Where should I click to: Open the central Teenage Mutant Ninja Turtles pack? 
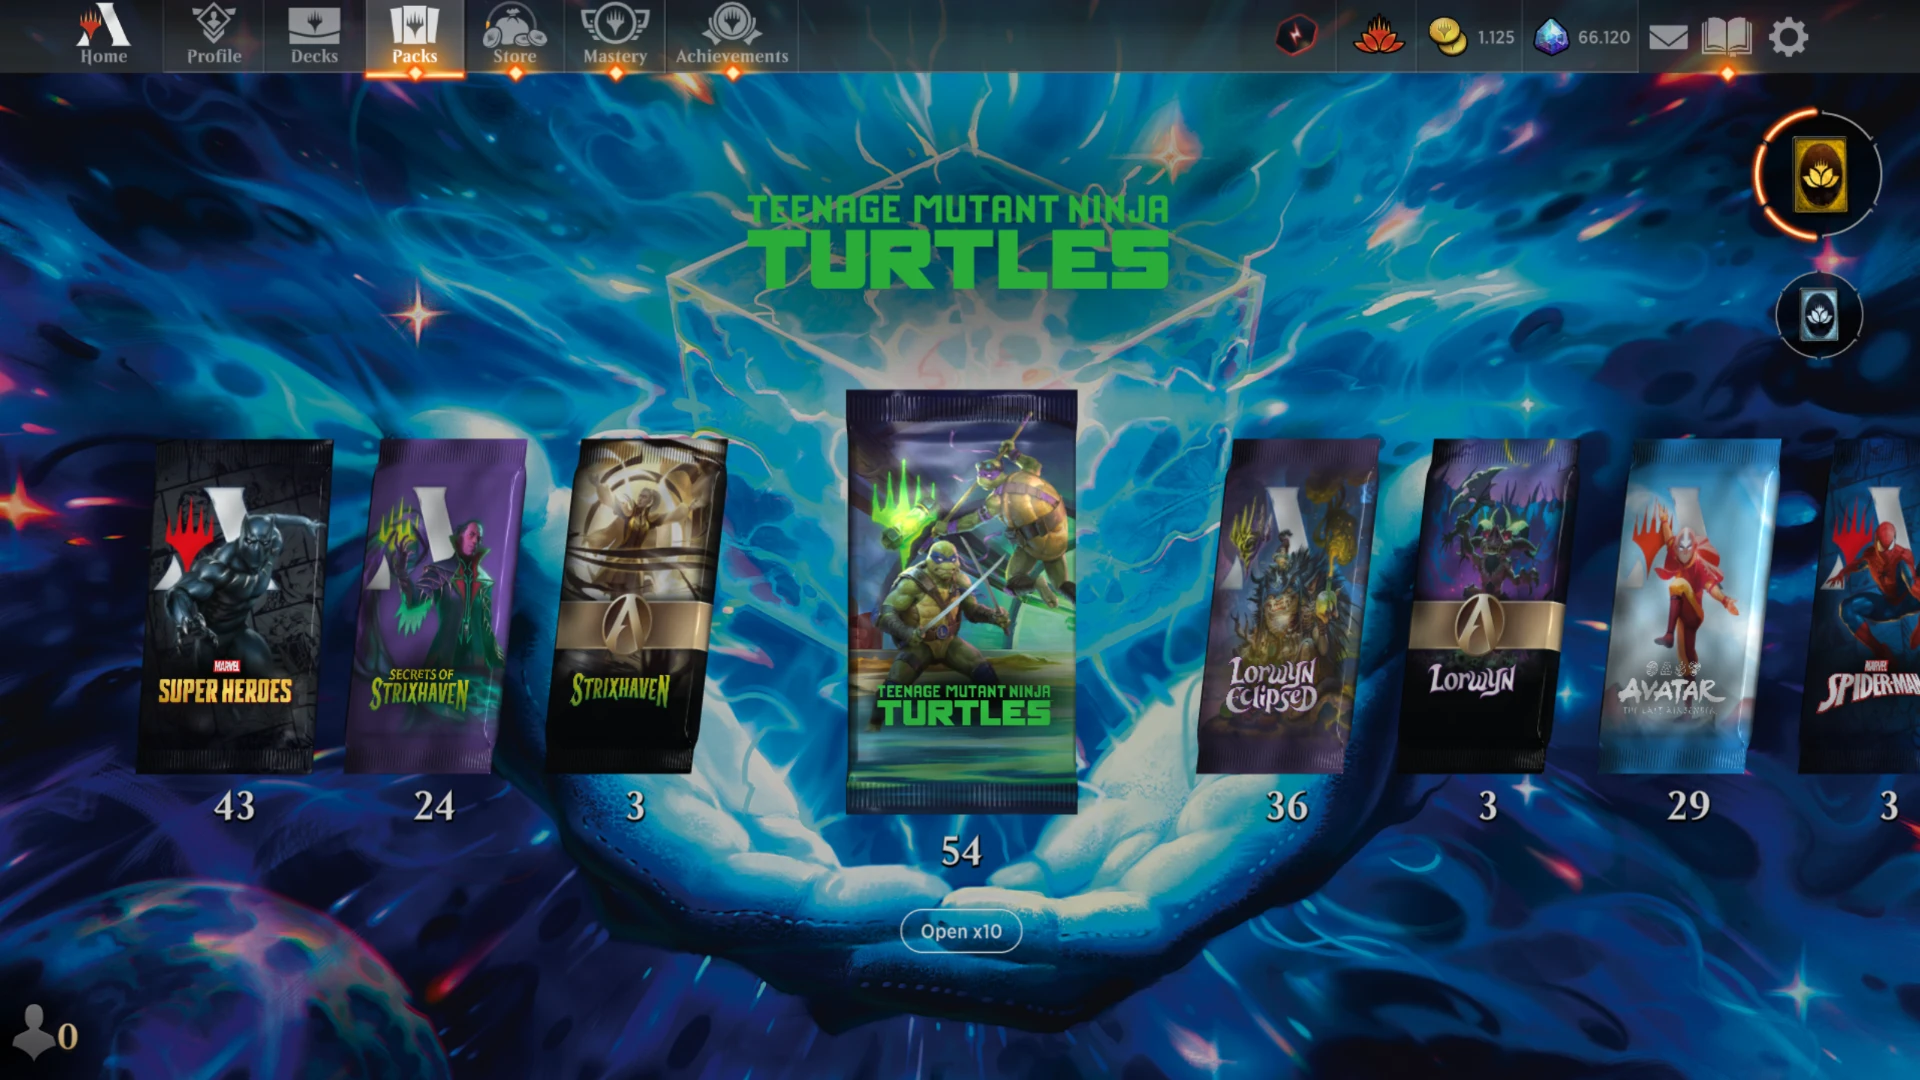[x=961, y=601]
